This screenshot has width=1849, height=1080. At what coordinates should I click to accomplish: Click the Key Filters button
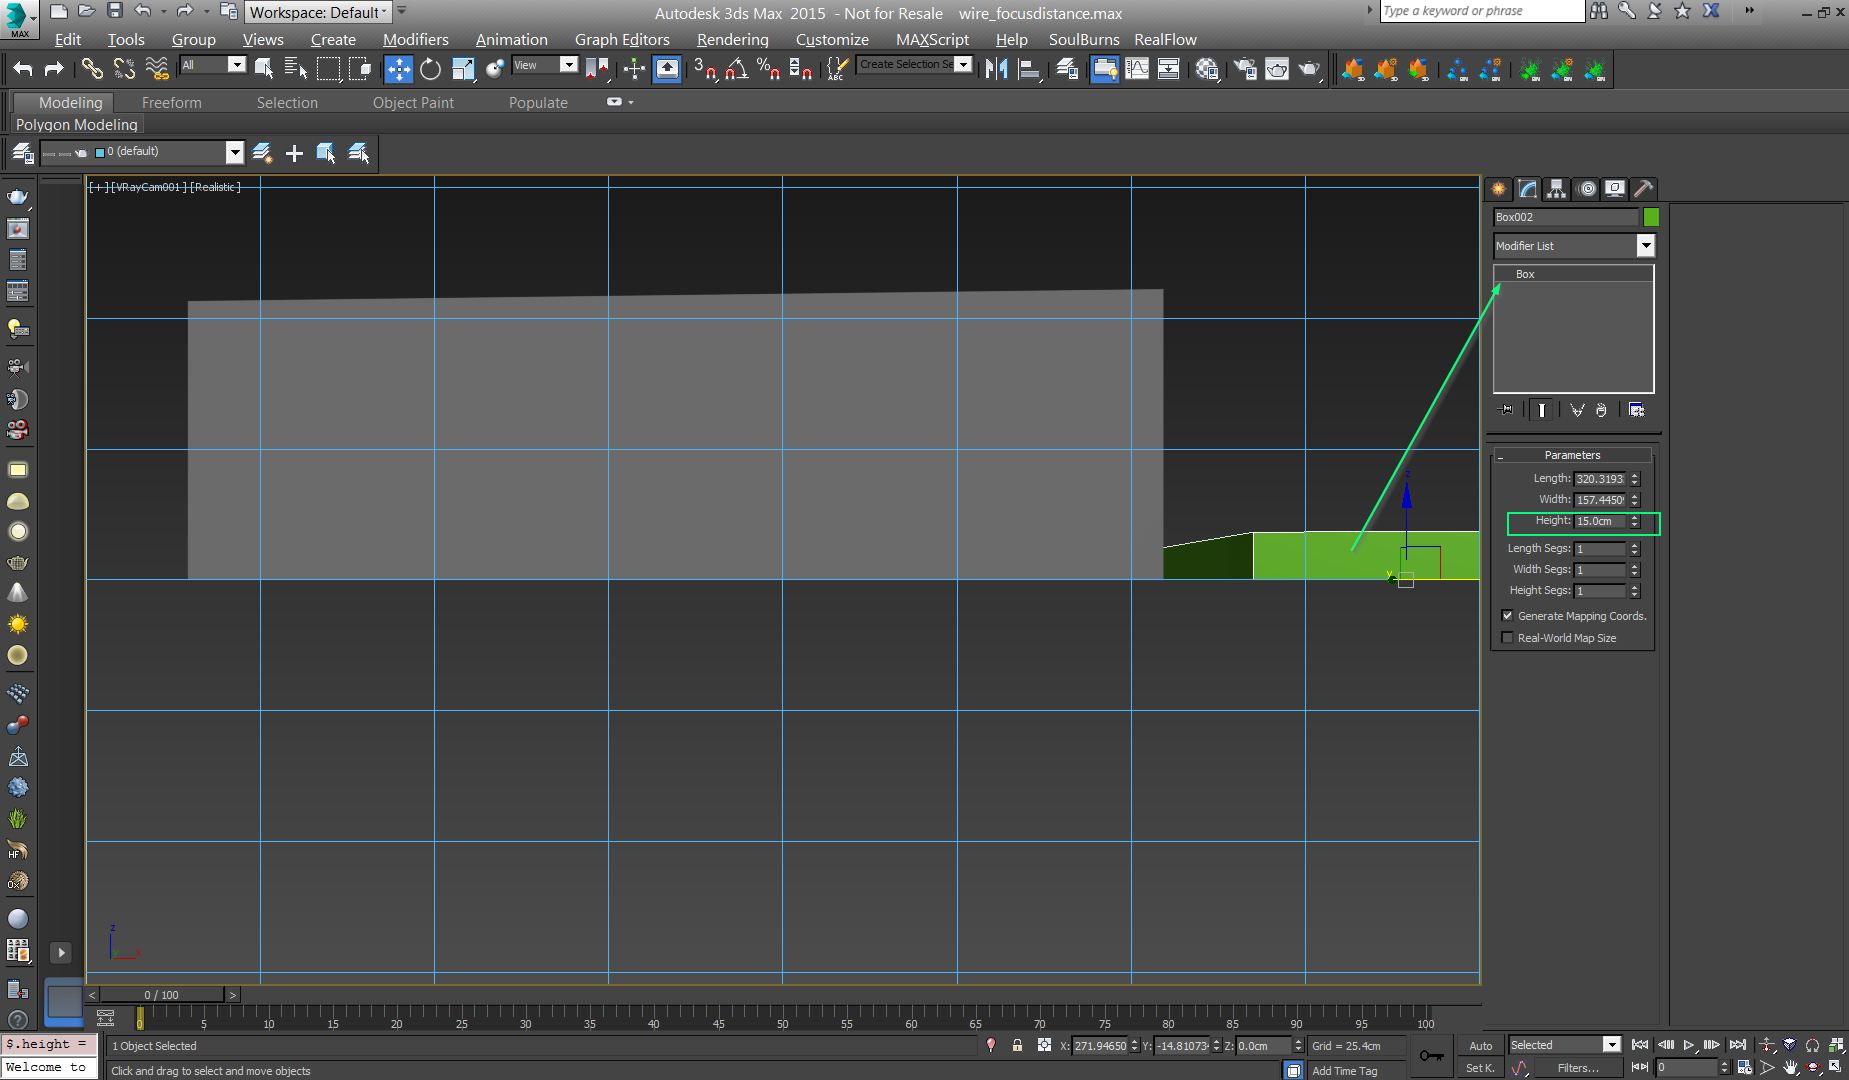pos(1578,1068)
